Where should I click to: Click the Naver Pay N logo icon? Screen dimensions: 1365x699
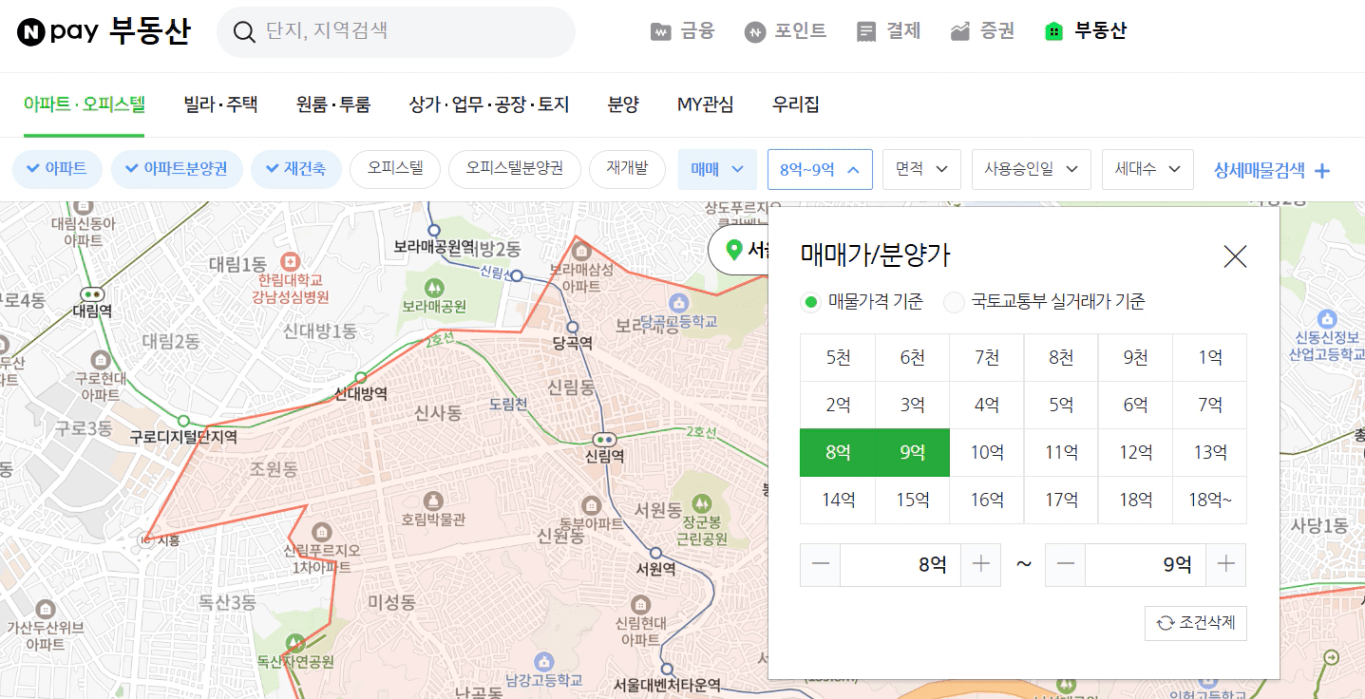[31, 32]
